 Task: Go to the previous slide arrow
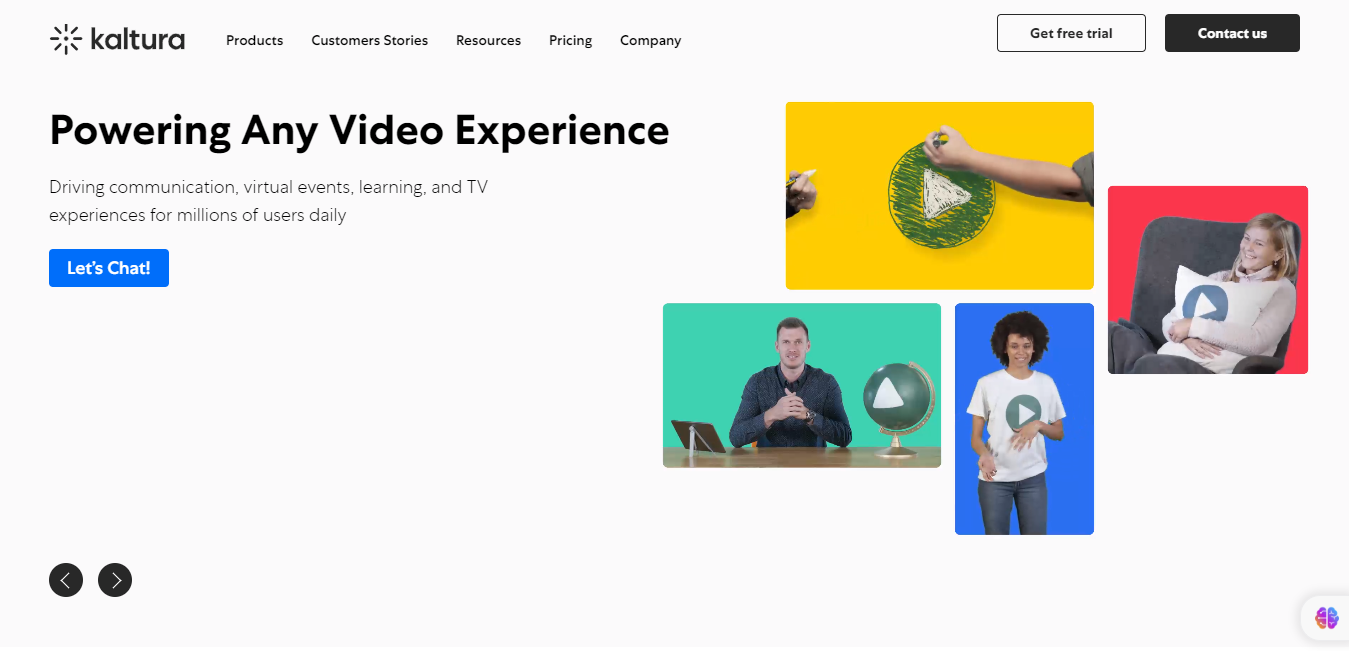pos(66,580)
